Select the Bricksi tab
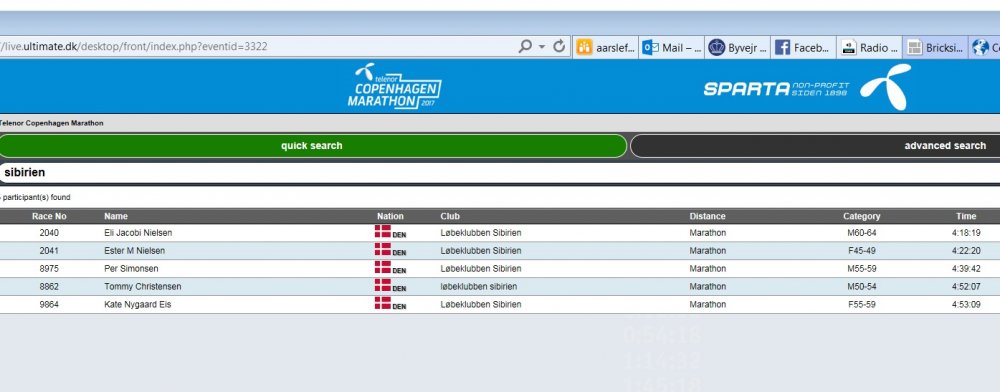The image size is (1000, 392). click(x=936, y=47)
